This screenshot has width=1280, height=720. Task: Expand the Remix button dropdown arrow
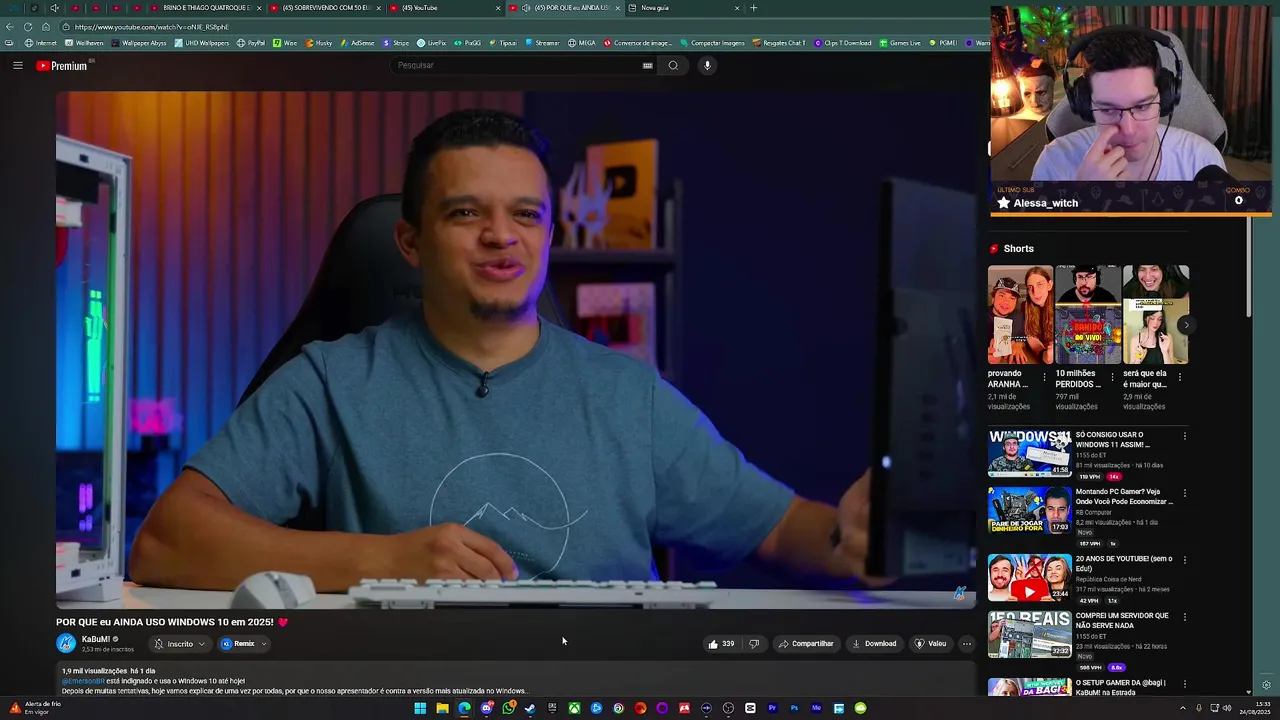pyautogui.click(x=264, y=644)
